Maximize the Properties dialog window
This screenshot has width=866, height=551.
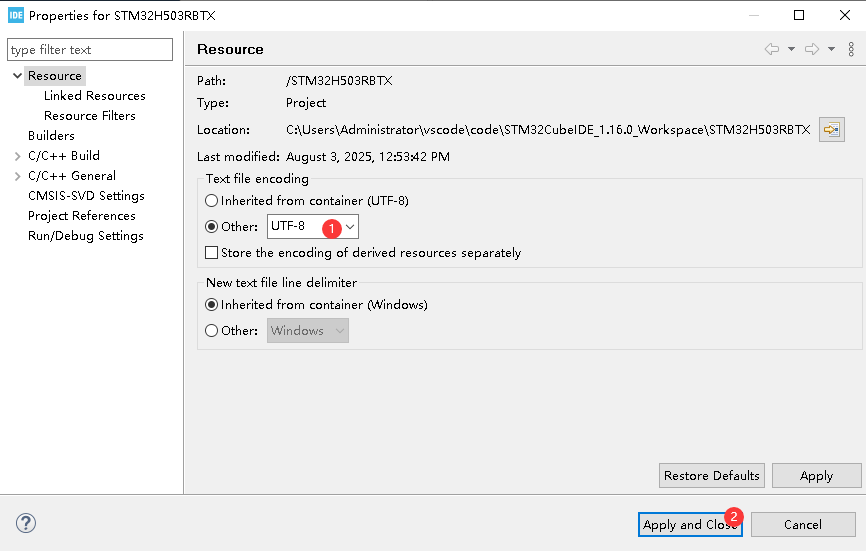point(799,15)
